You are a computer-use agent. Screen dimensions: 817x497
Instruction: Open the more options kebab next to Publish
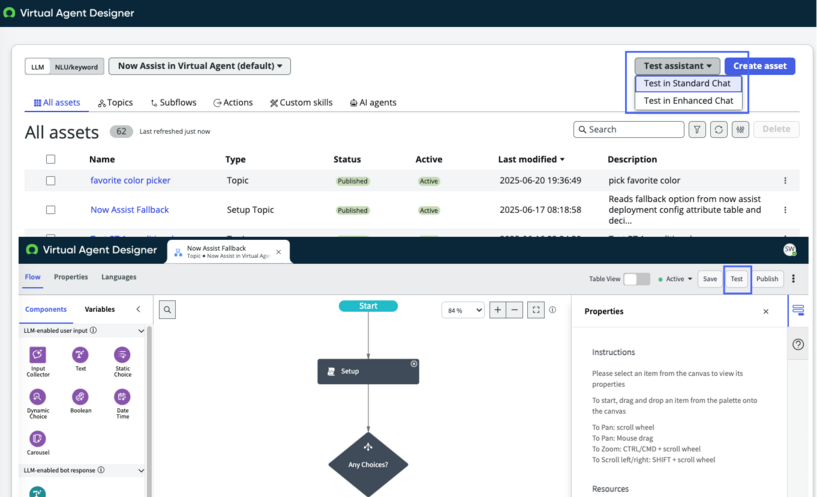click(x=794, y=279)
